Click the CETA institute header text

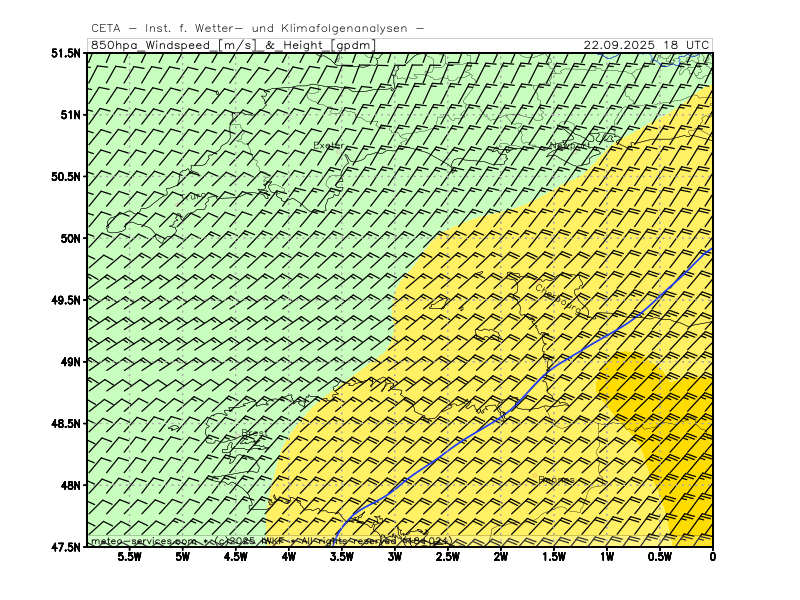[257, 29]
